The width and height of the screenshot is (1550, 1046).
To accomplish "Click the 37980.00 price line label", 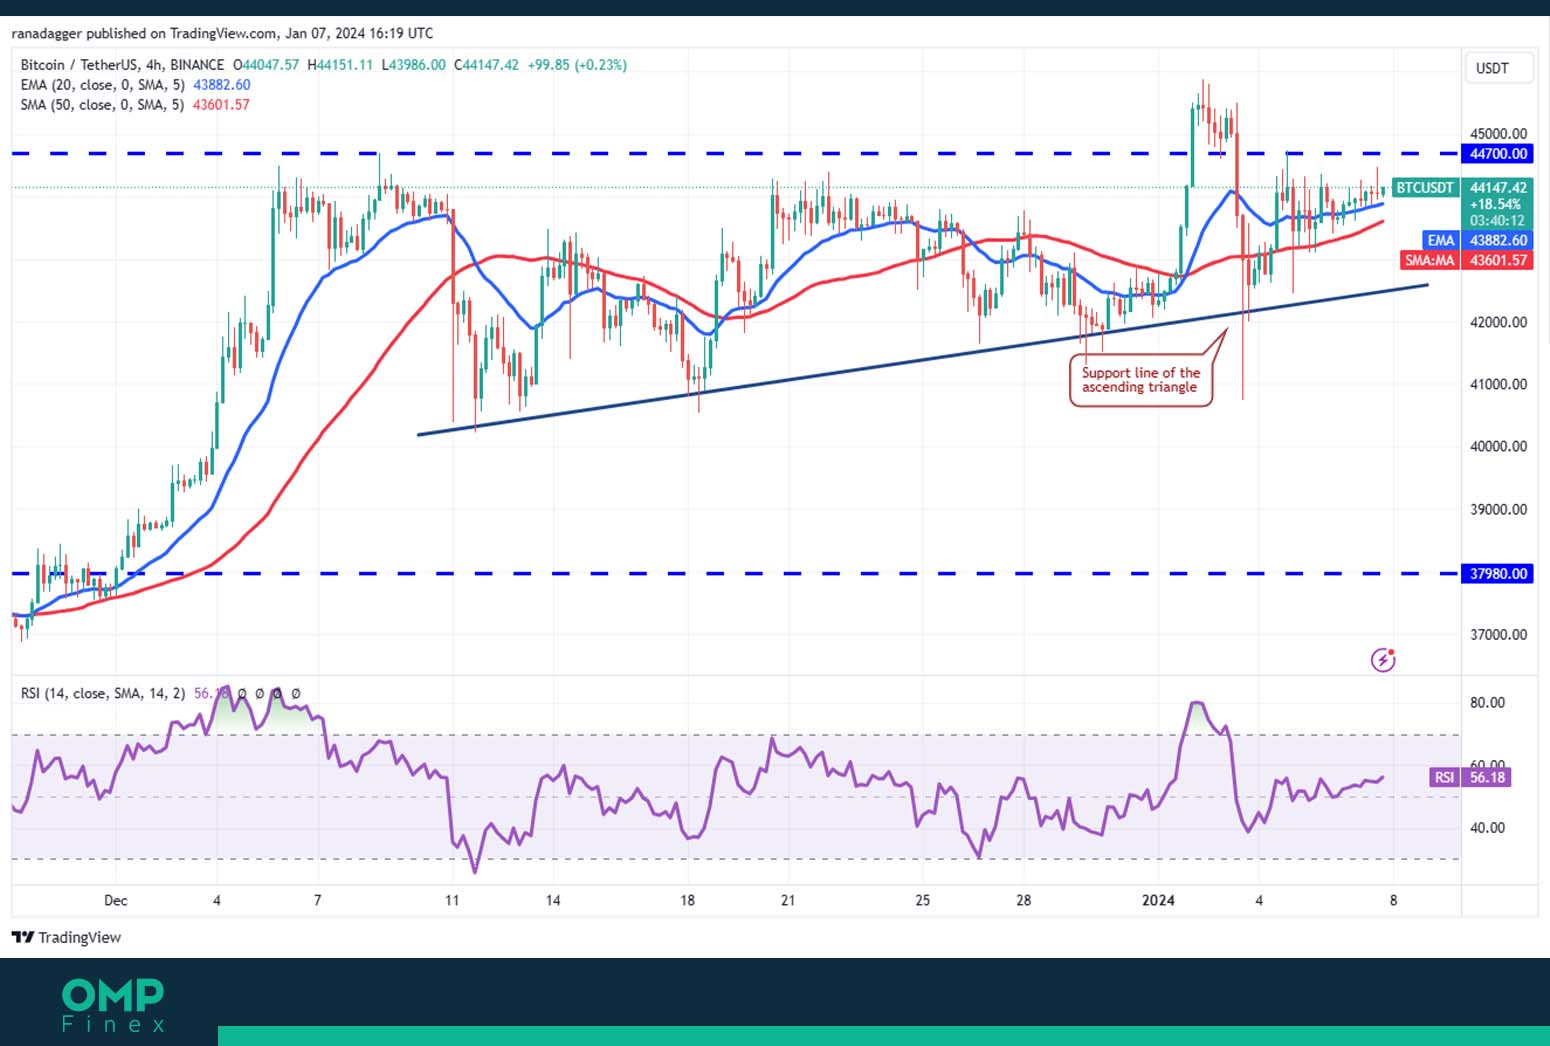I will tap(1497, 574).
